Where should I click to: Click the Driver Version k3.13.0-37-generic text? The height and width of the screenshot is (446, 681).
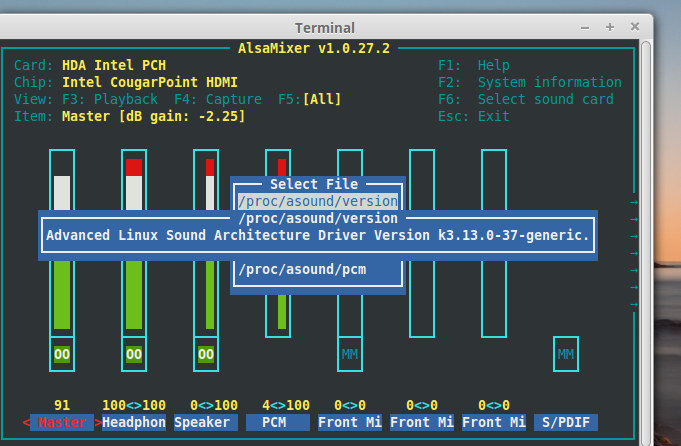[453, 235]
